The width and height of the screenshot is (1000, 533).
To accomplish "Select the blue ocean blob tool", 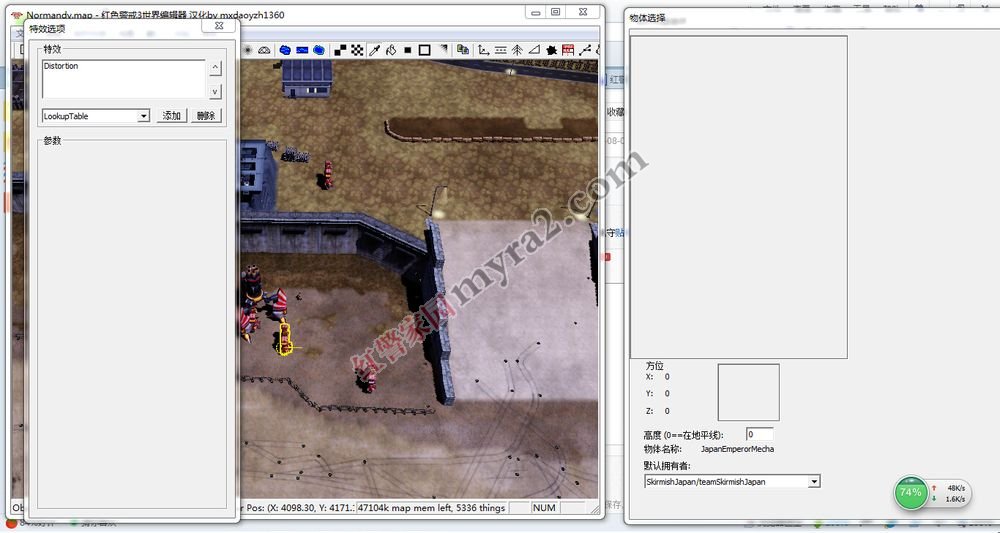I will 319,50.
